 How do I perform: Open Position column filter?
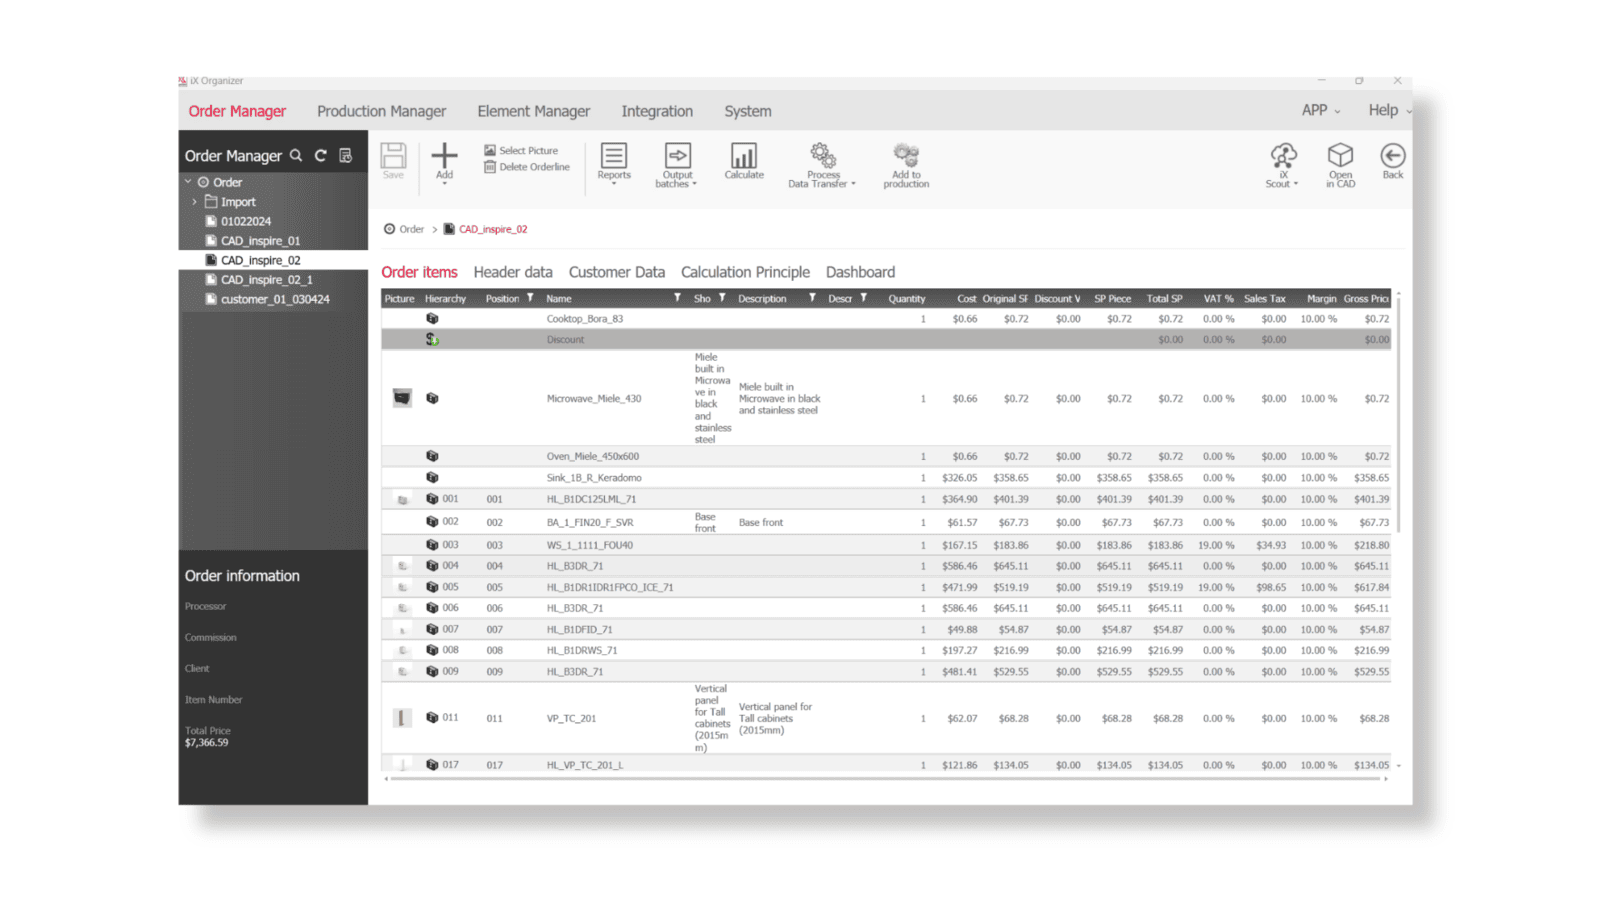[x=530, y=298]
